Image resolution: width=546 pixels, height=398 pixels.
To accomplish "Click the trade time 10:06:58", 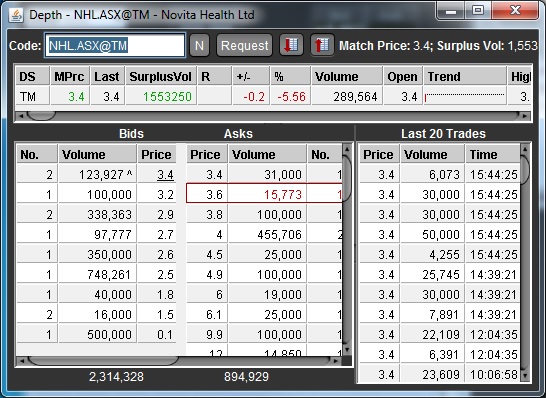I will point(493,375).
